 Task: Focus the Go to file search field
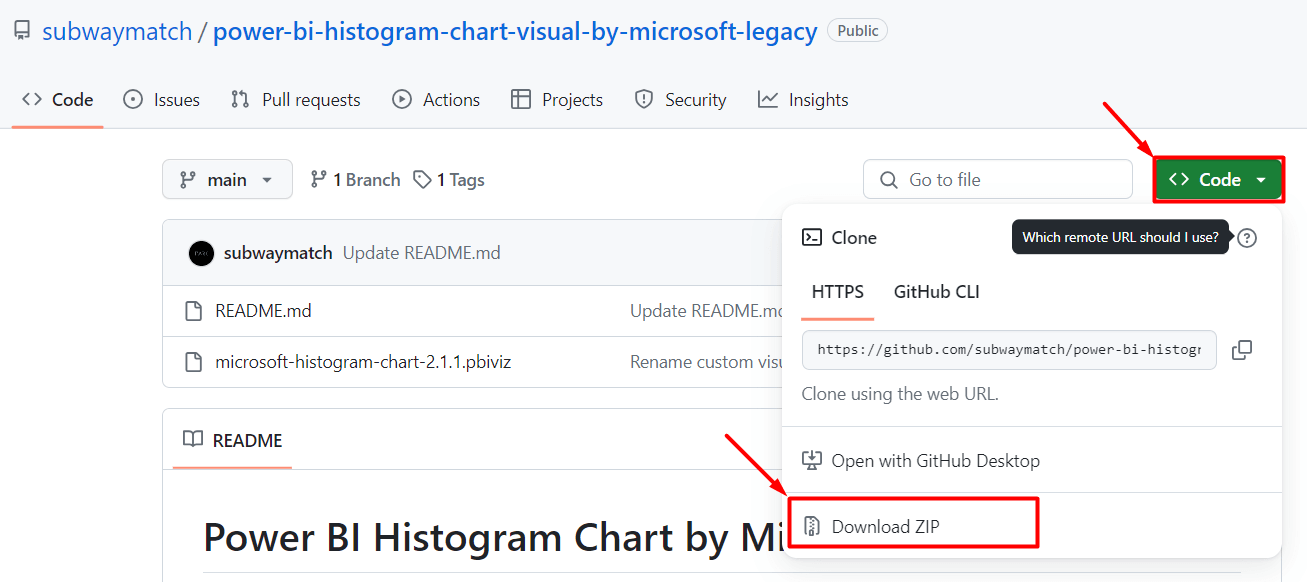pyautogui.click(x=997, y=180)
